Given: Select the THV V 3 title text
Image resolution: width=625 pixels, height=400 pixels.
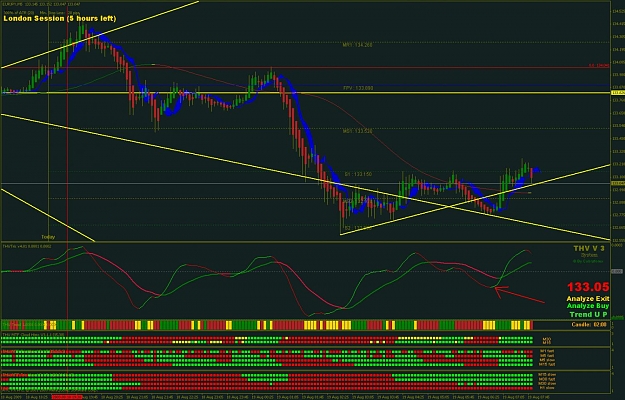Looking at the screenshot, I should point(589,249).
